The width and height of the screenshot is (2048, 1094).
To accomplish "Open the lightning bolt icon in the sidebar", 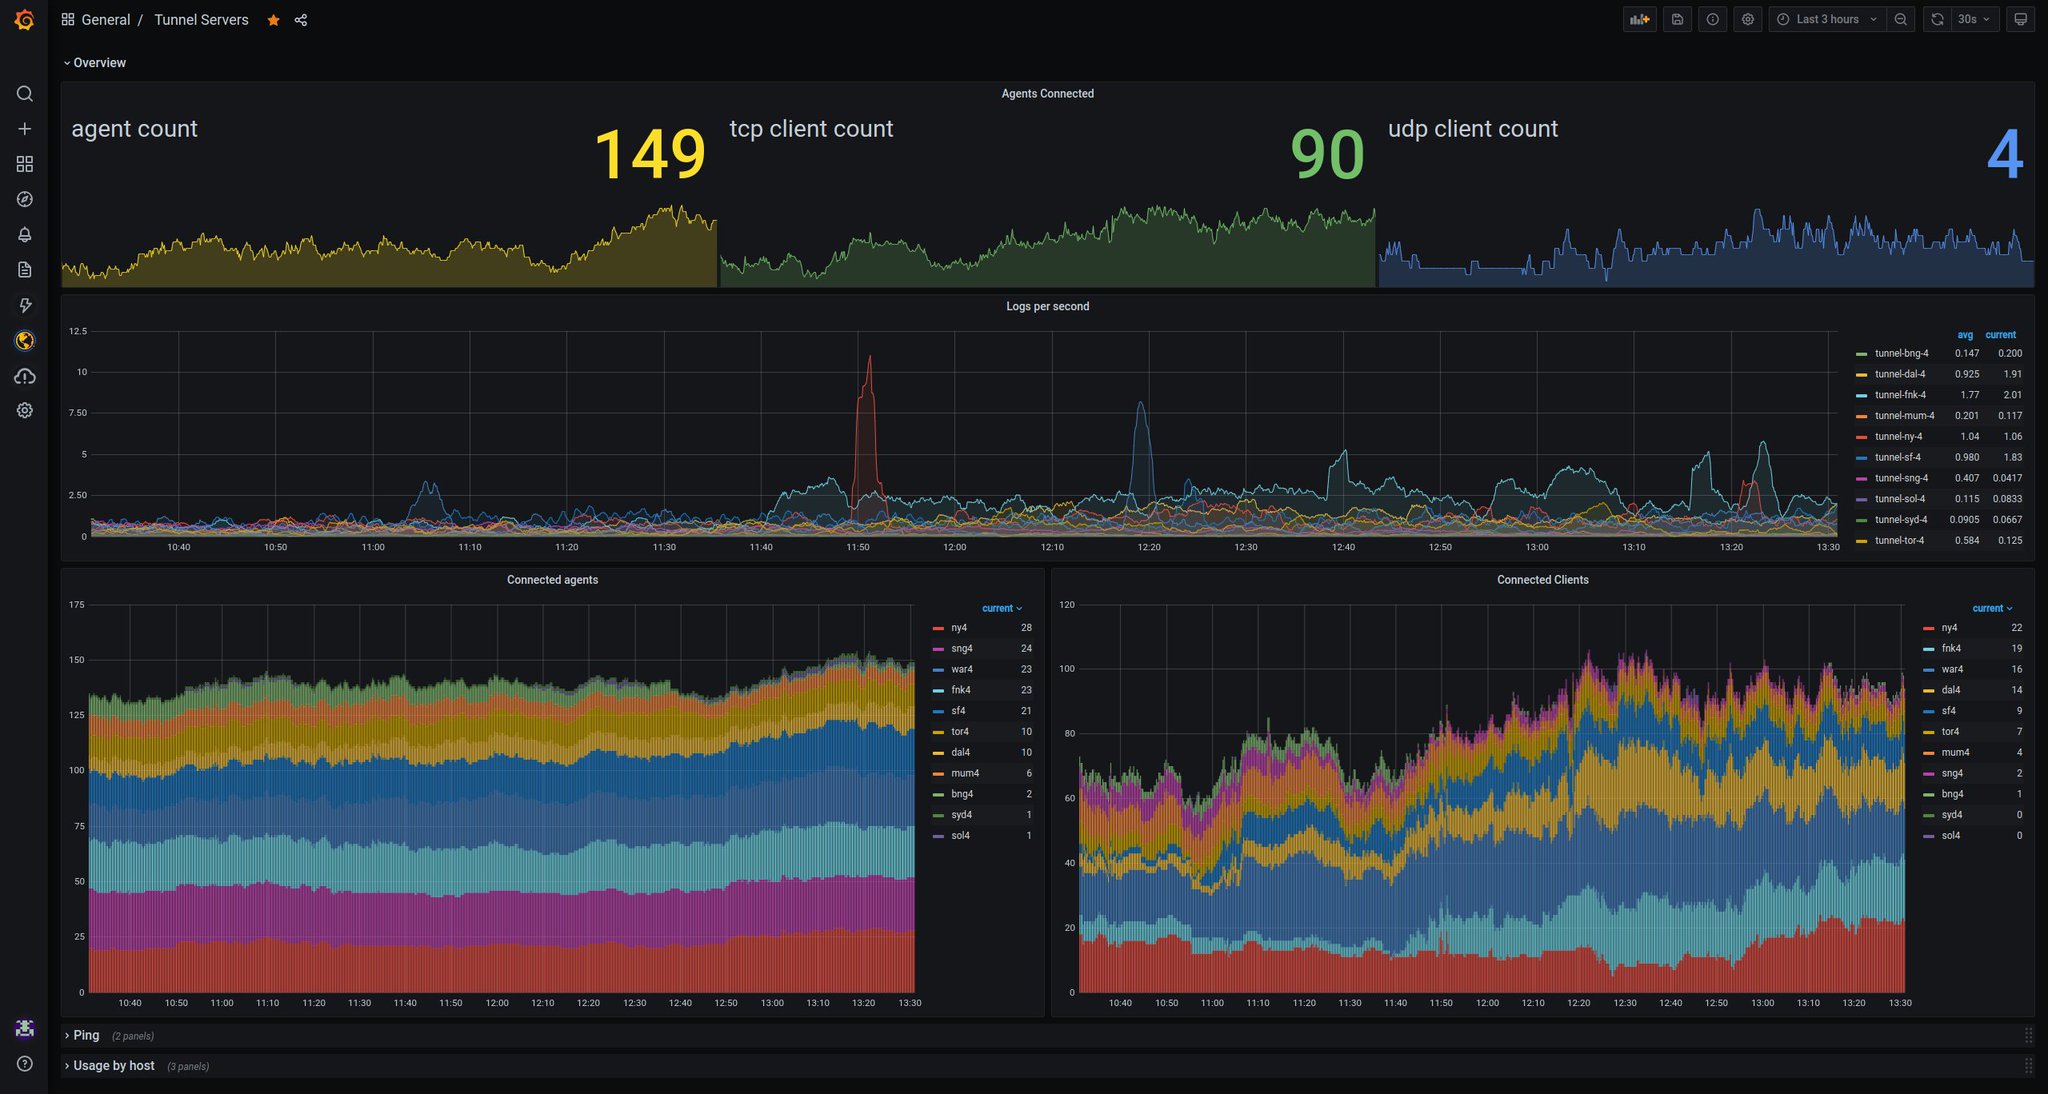I will tap(25, 305).
